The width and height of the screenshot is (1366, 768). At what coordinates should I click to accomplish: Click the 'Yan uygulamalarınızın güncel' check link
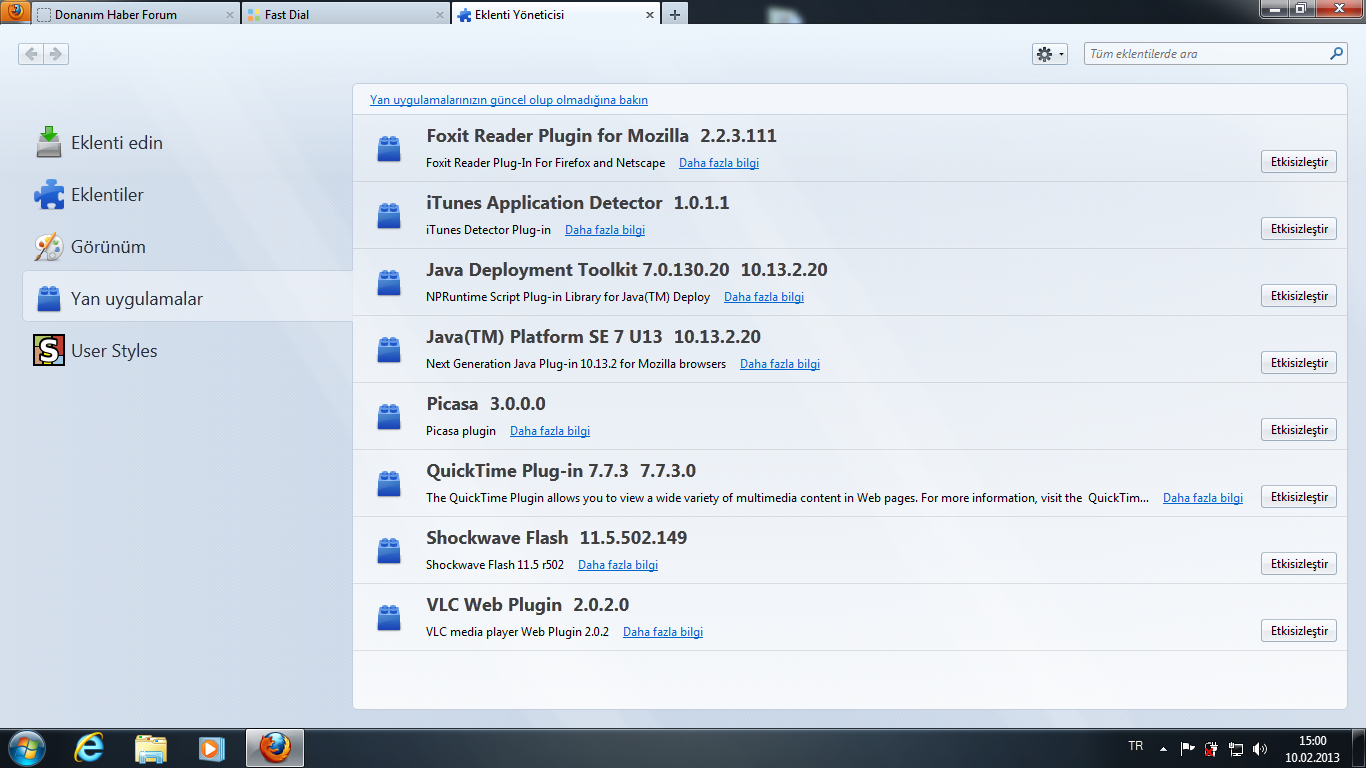click(509, 100)
